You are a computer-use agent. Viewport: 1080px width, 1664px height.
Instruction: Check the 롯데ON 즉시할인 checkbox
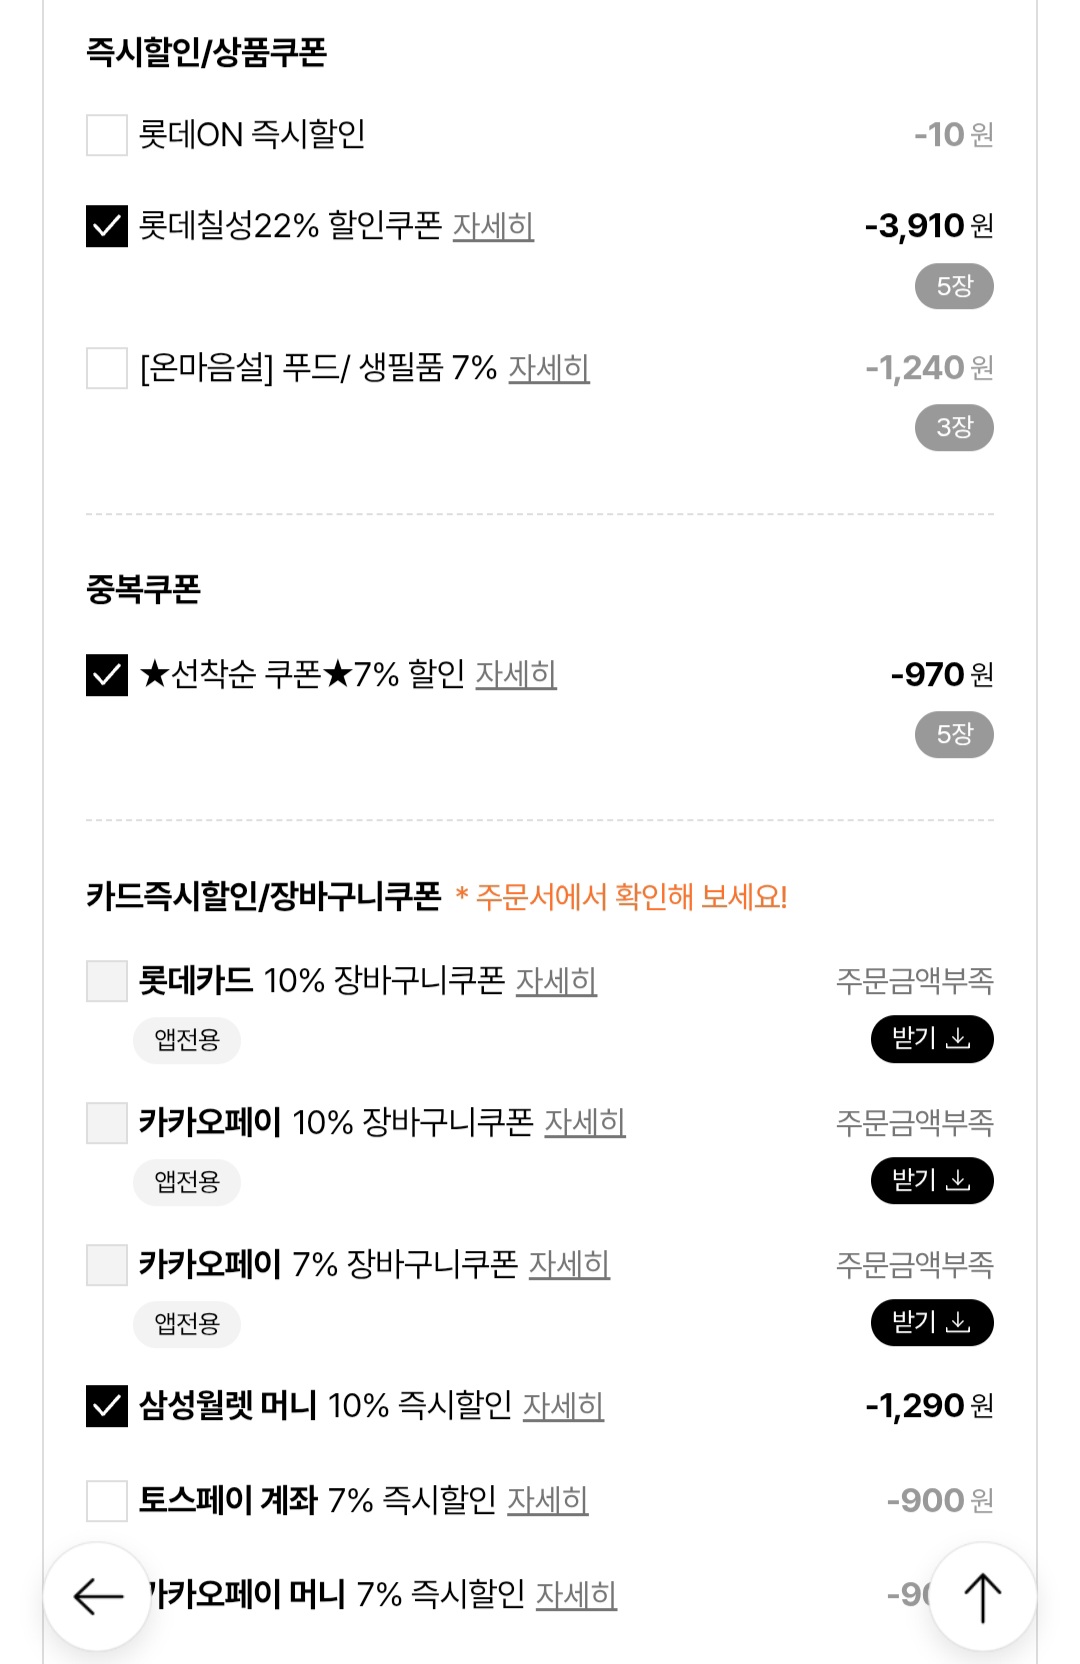click(107, 135)
